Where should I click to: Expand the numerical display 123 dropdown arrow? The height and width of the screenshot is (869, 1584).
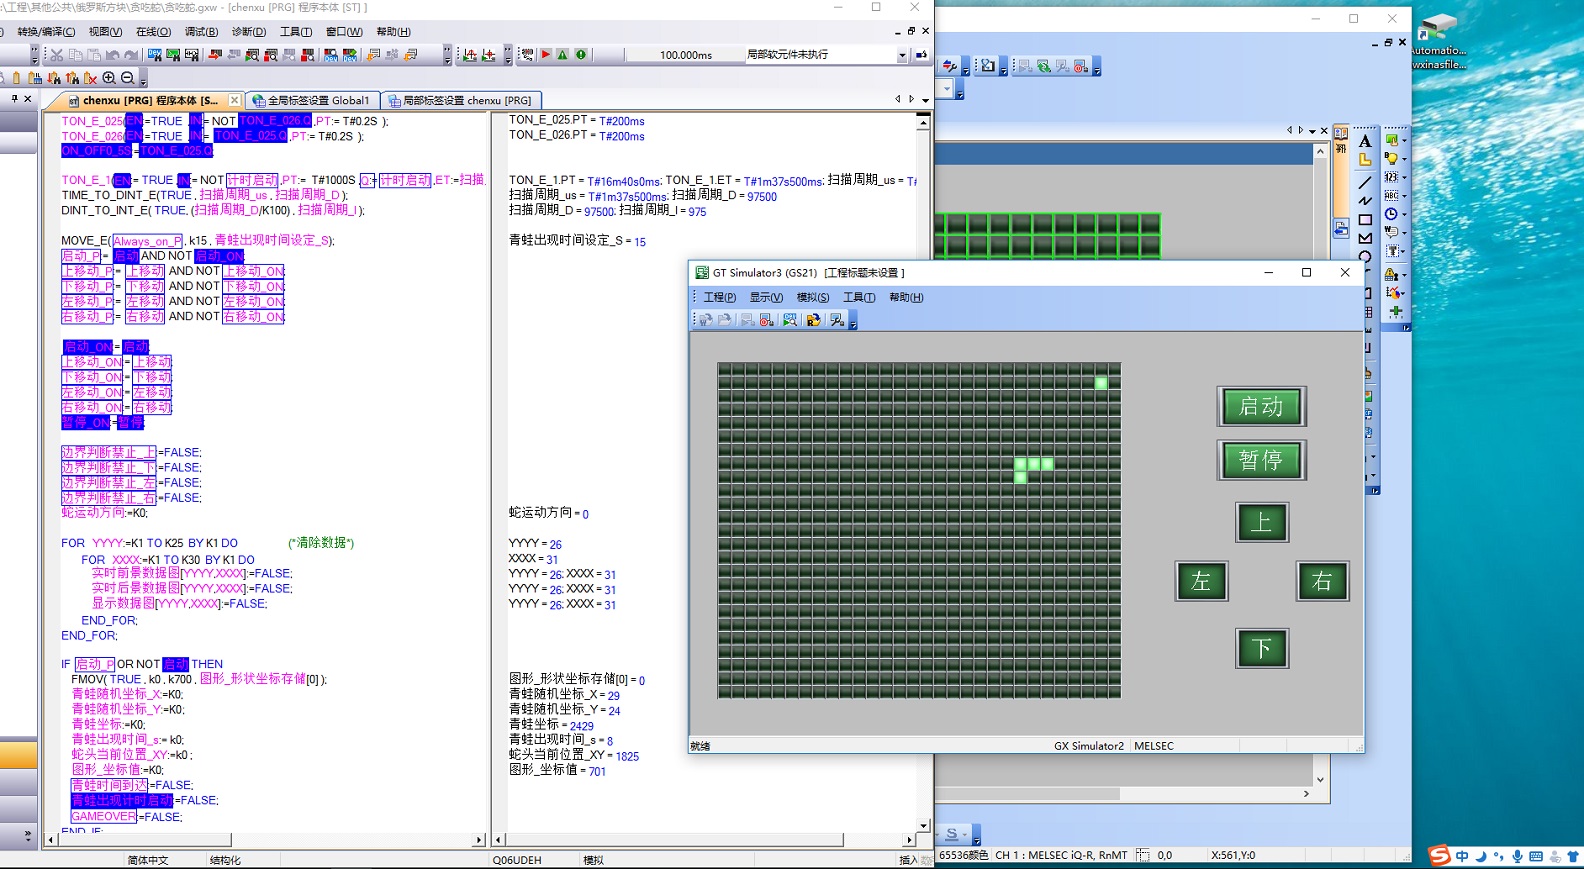point(1404,178)
